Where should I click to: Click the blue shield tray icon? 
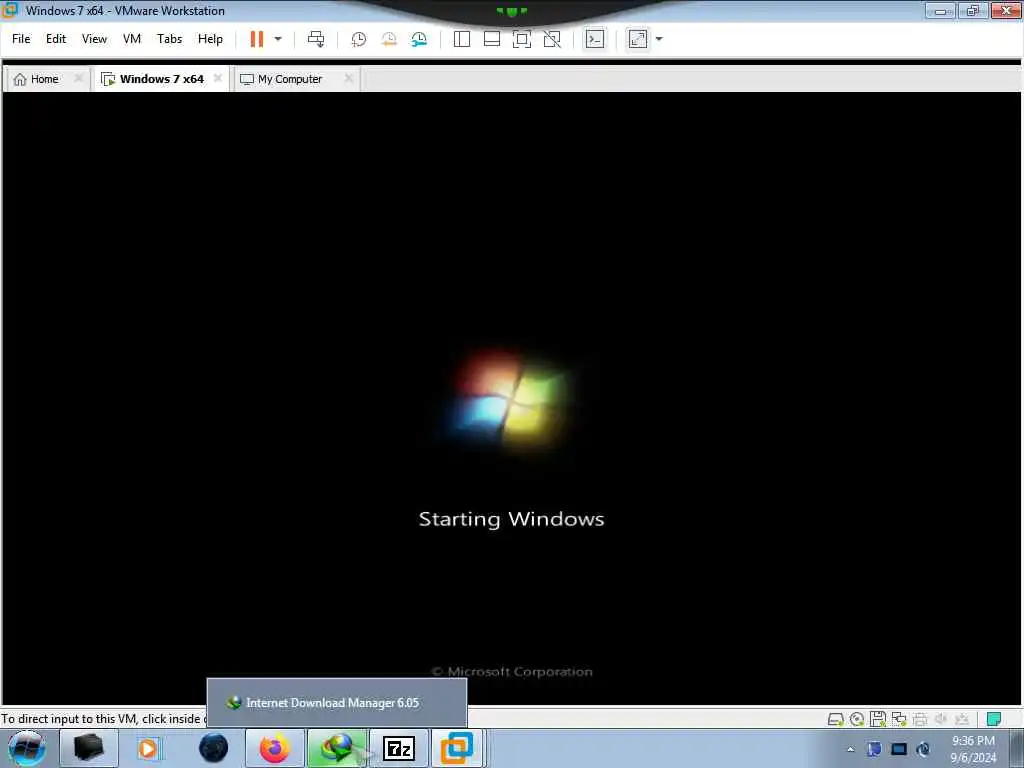click(x=874, y=749)
